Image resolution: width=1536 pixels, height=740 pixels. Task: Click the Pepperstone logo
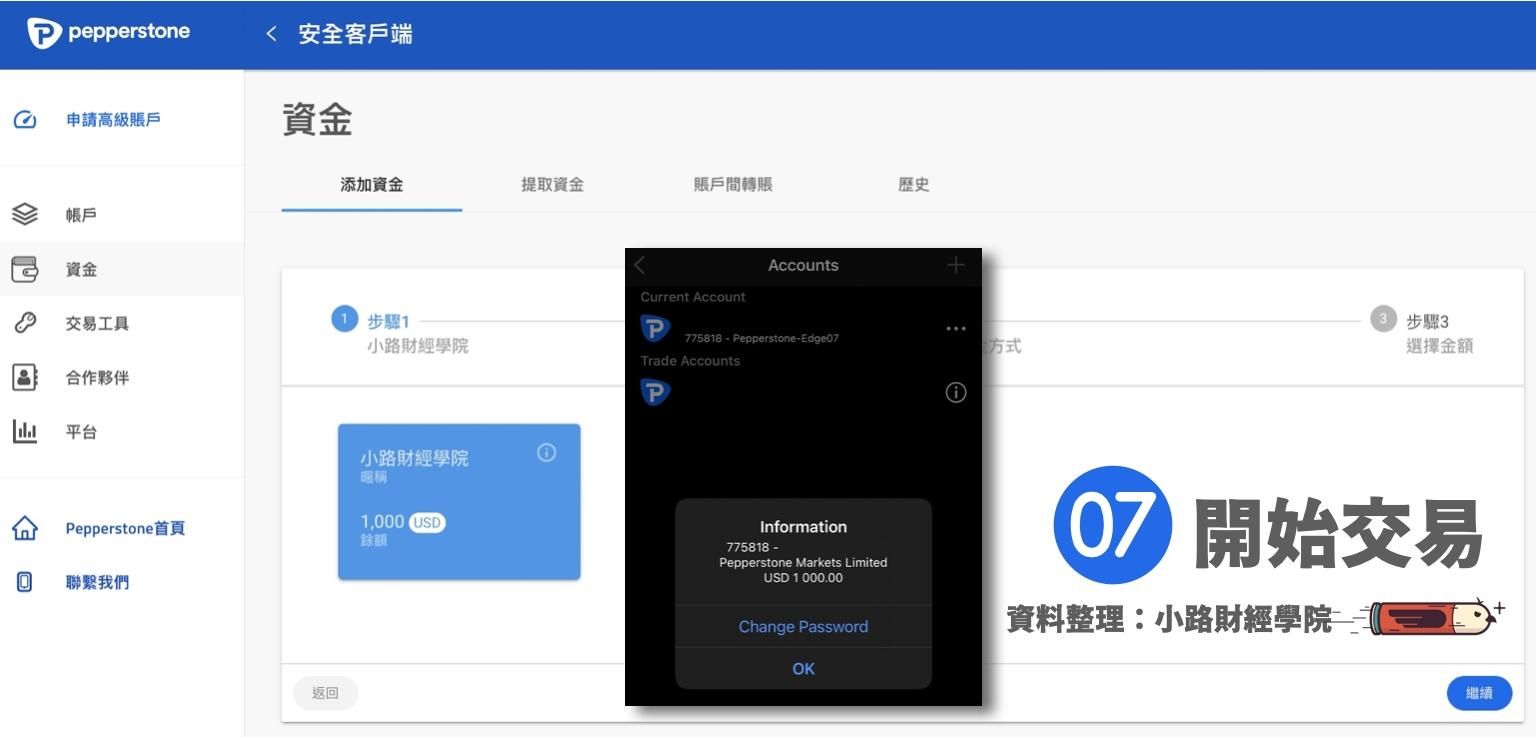click(x=107, y=31)
